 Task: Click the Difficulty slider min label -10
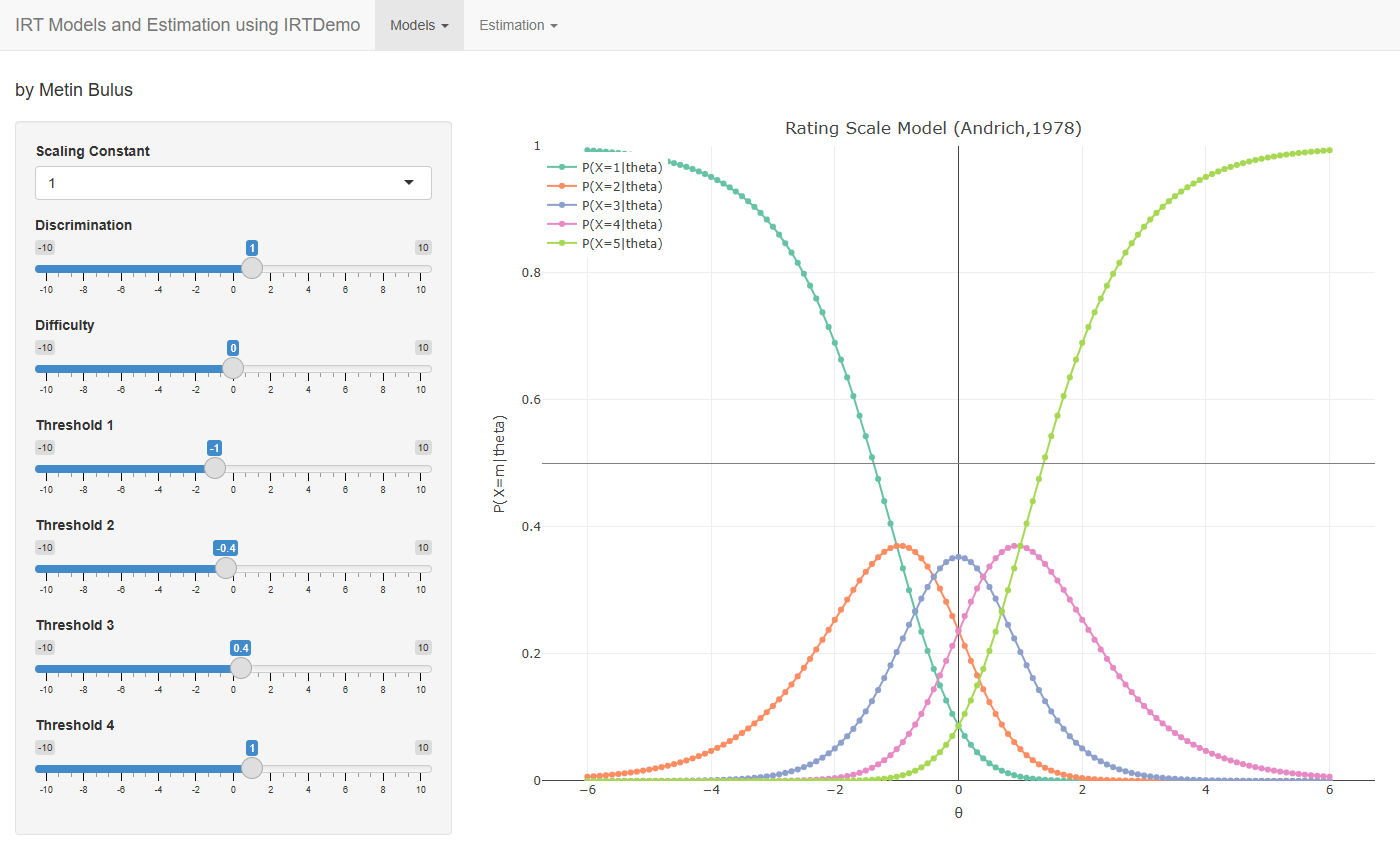tap(45, 348)
